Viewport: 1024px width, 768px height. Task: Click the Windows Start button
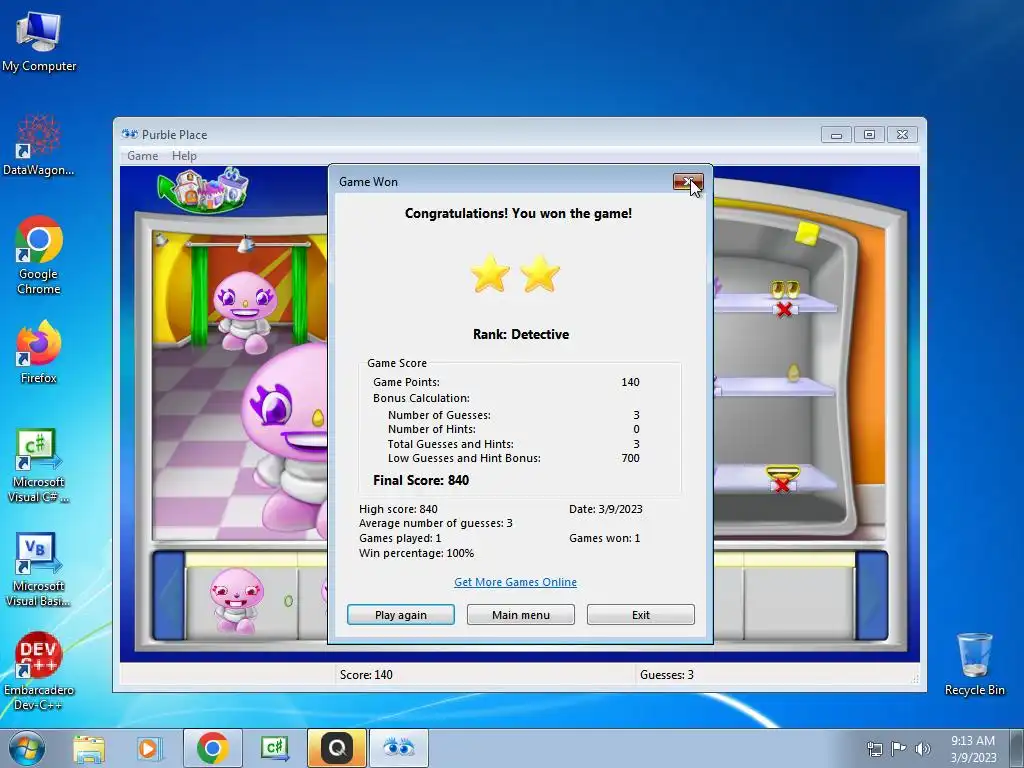25,748
